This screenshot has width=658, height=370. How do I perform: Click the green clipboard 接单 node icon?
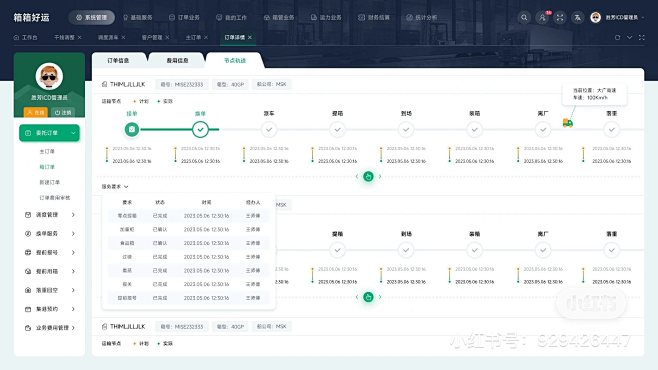pos(132,129)
